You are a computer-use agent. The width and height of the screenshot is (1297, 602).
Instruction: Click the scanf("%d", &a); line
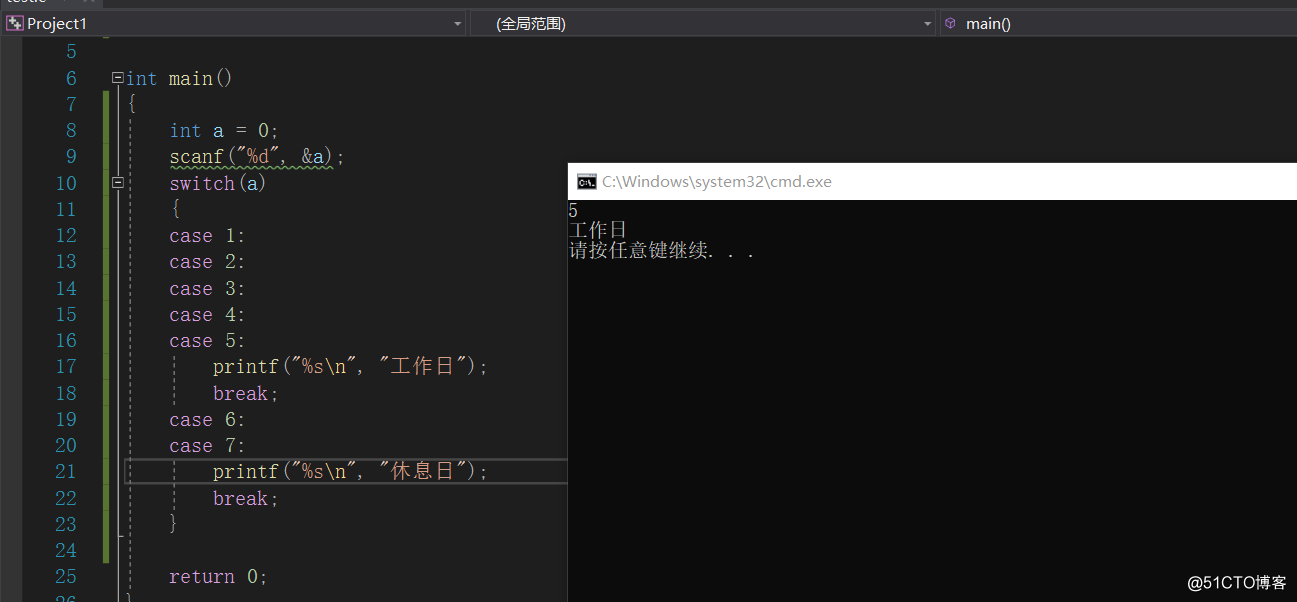click(257, 157)
